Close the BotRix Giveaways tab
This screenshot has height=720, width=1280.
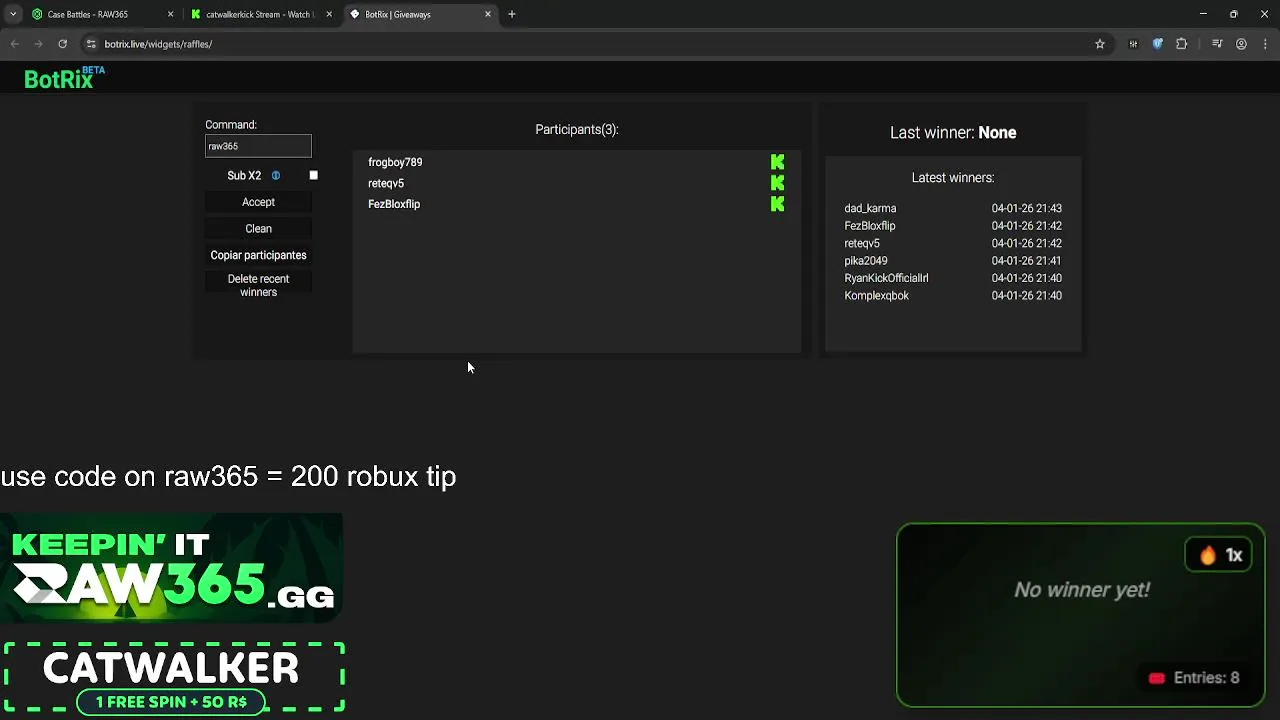[488, 15]
